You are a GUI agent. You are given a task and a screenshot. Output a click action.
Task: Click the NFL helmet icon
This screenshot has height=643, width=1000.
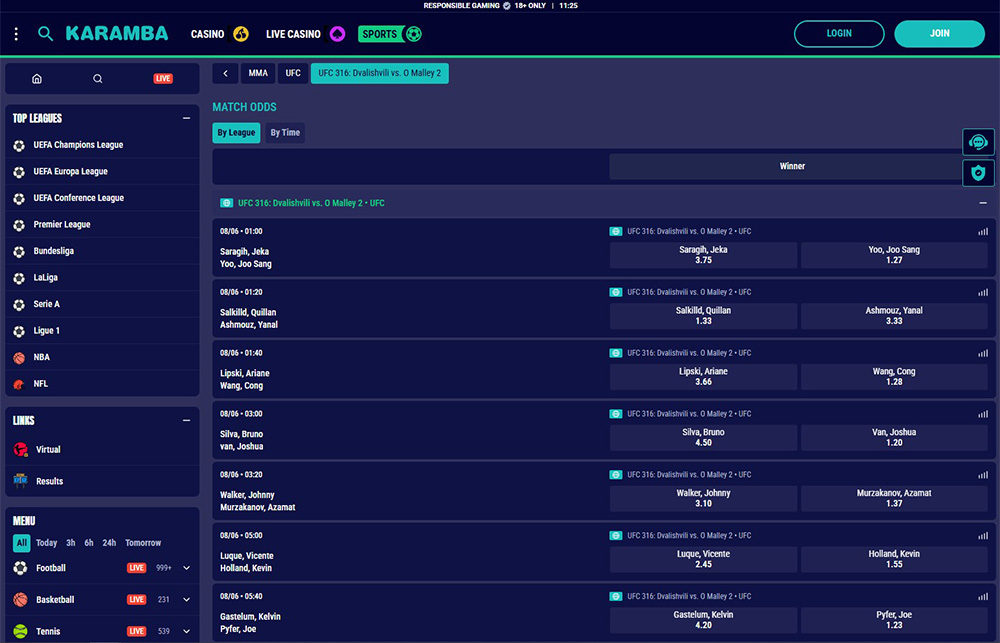point(19,384)
